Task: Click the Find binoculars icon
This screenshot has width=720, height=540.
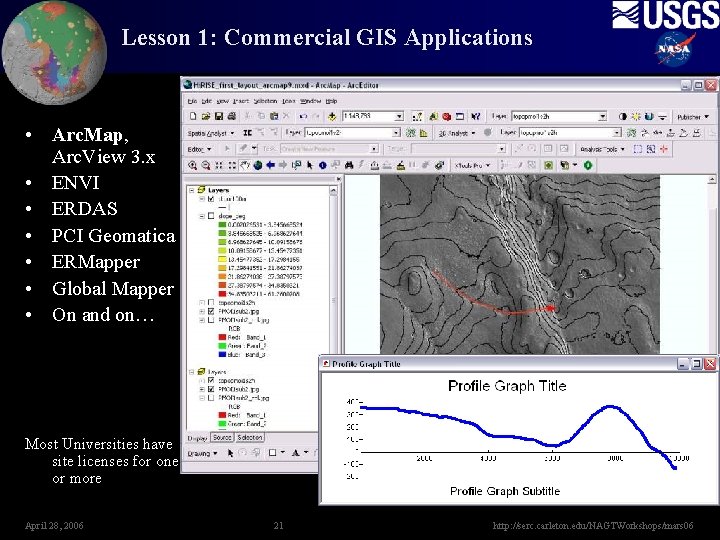Action: coord(349,165)
